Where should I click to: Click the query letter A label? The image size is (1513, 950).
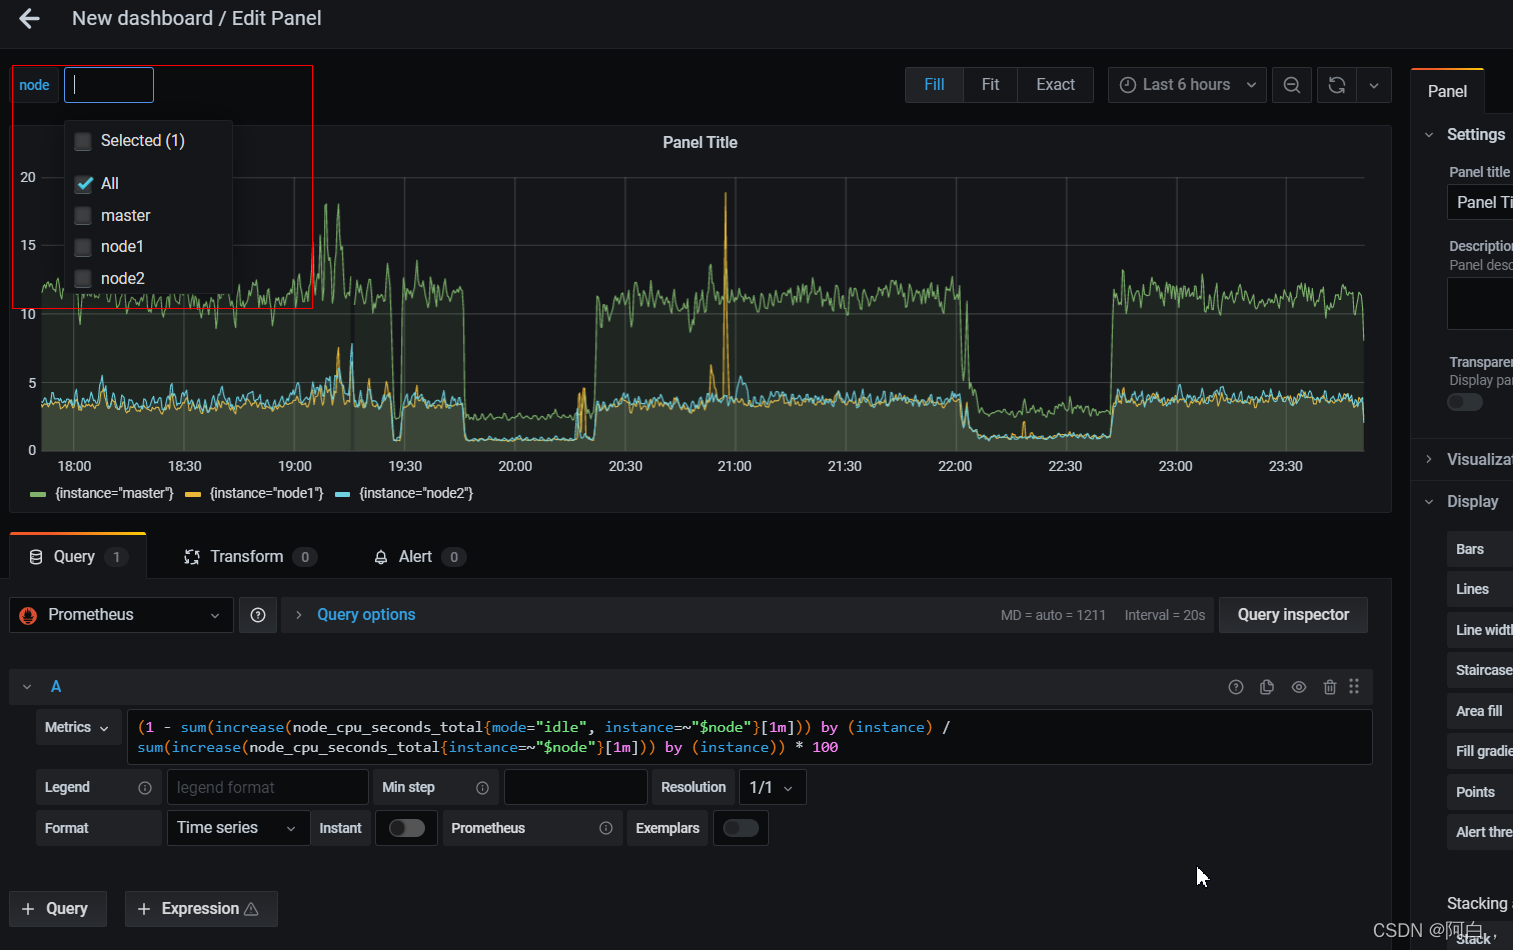56,687
